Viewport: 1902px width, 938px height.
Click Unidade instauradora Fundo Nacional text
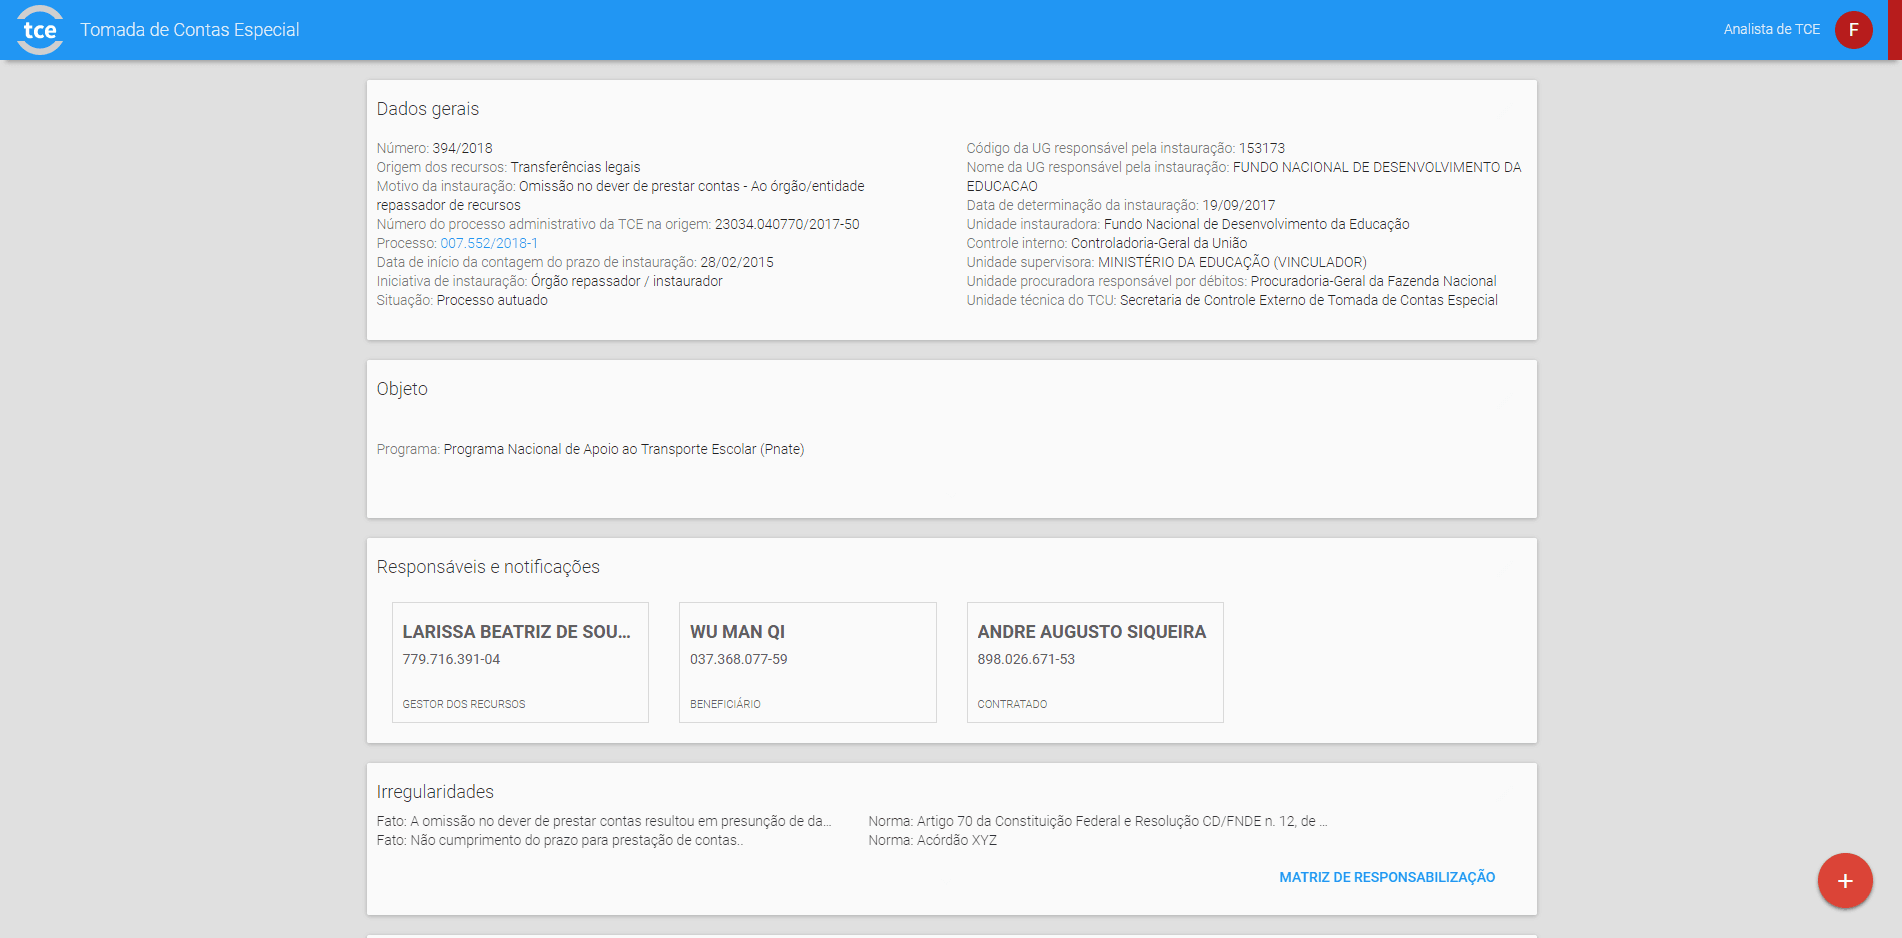[x=1188, y=224]
